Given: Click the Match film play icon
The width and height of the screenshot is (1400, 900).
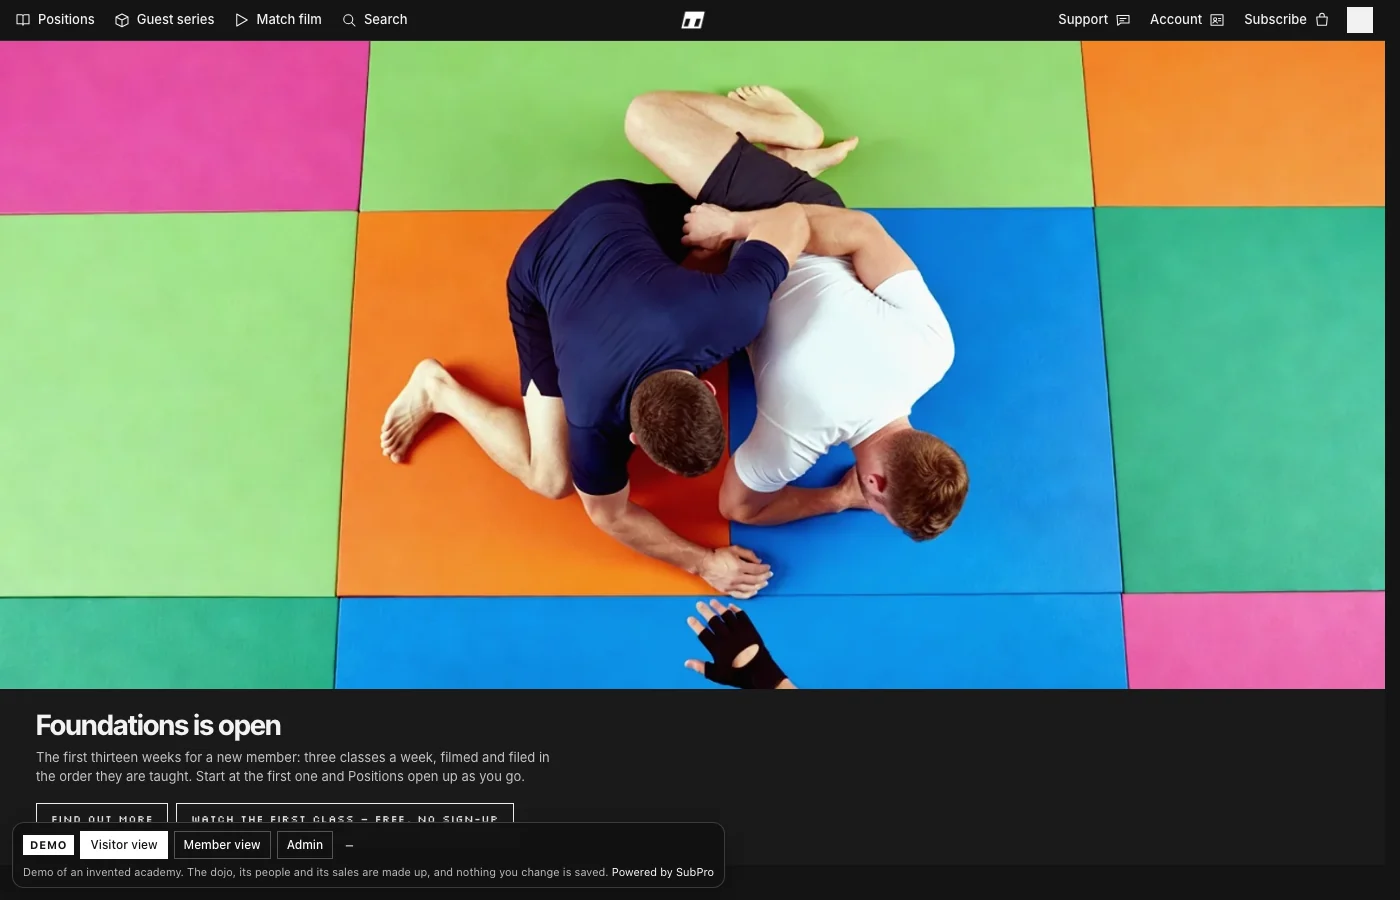Looking at the screenshot, I should pos(241,20).
